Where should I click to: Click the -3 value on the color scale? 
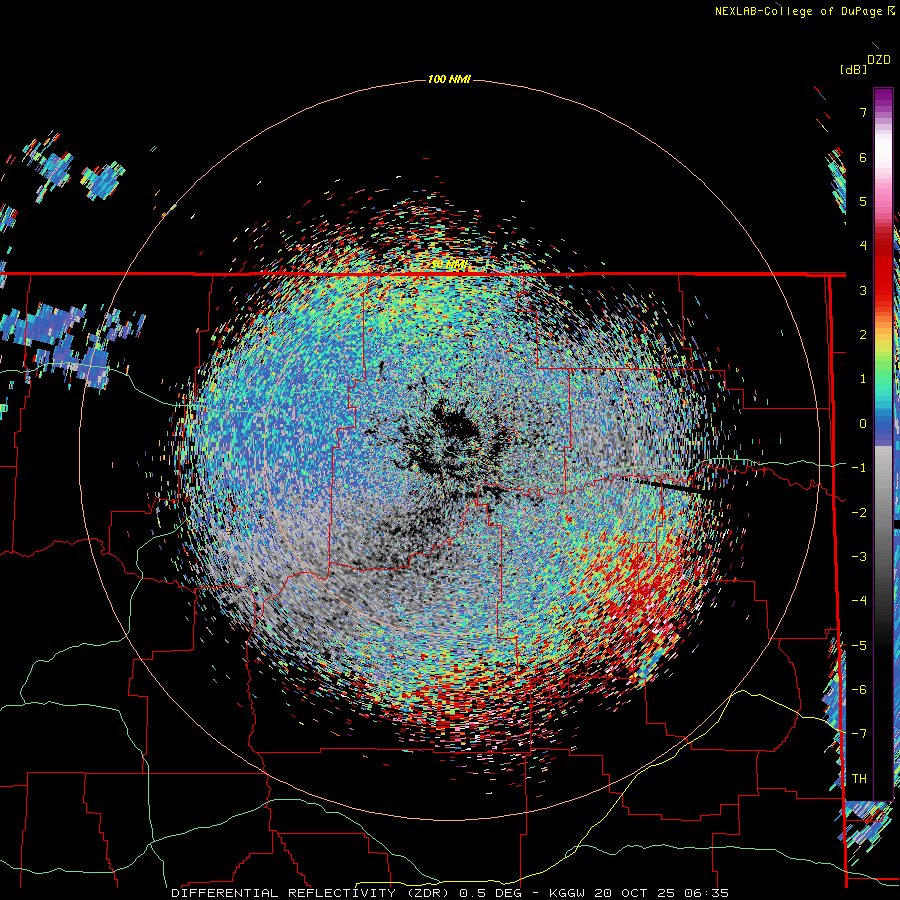(859, 557)
